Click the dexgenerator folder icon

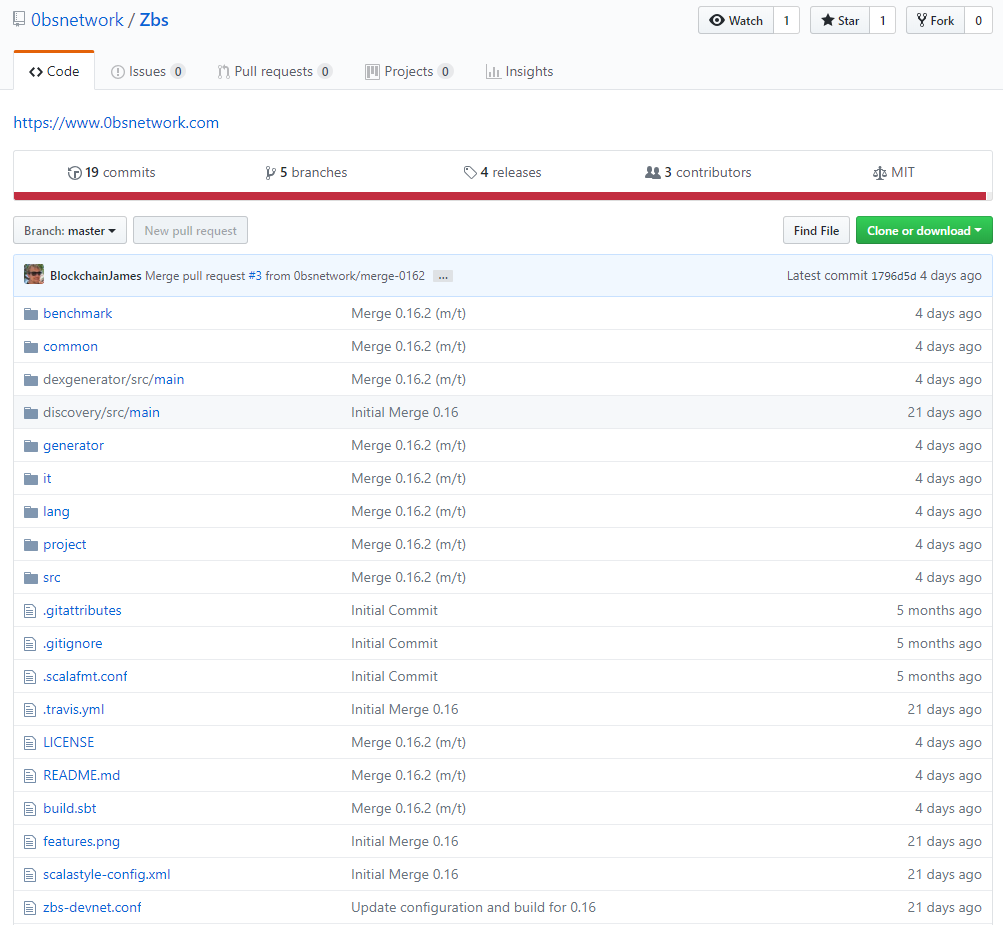(31, 380)
